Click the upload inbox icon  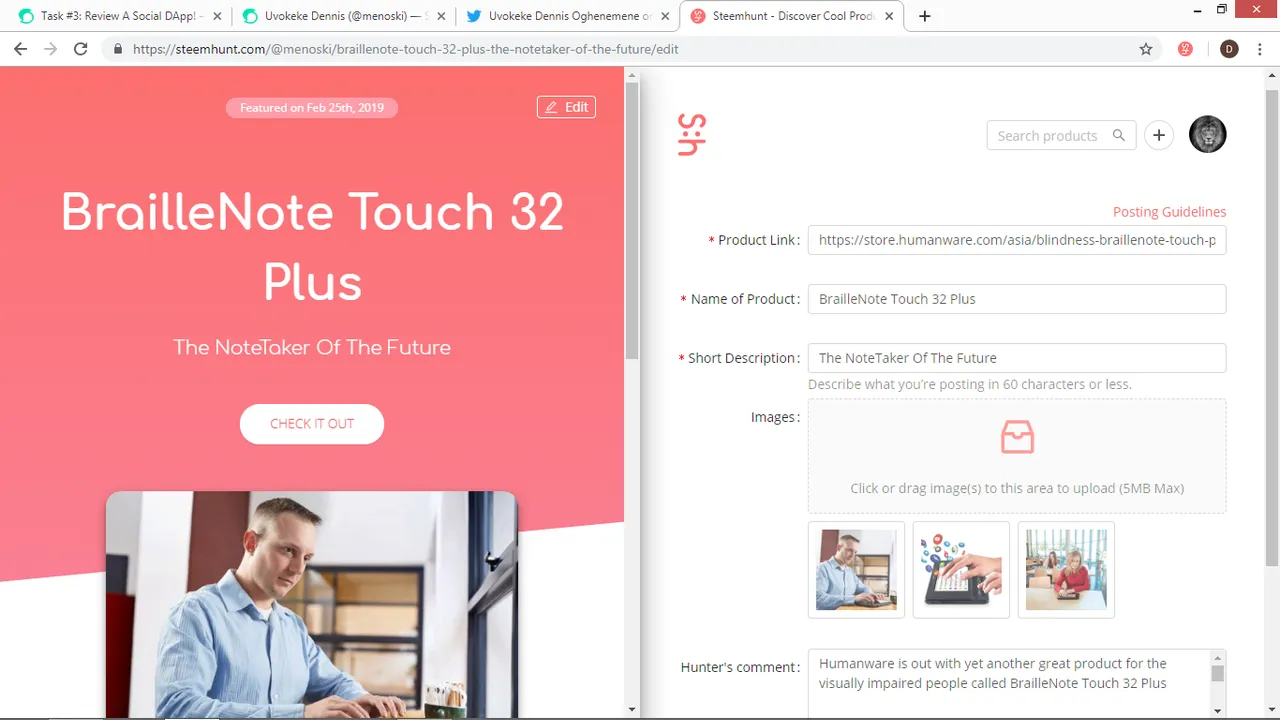[x=1017, y=437]
